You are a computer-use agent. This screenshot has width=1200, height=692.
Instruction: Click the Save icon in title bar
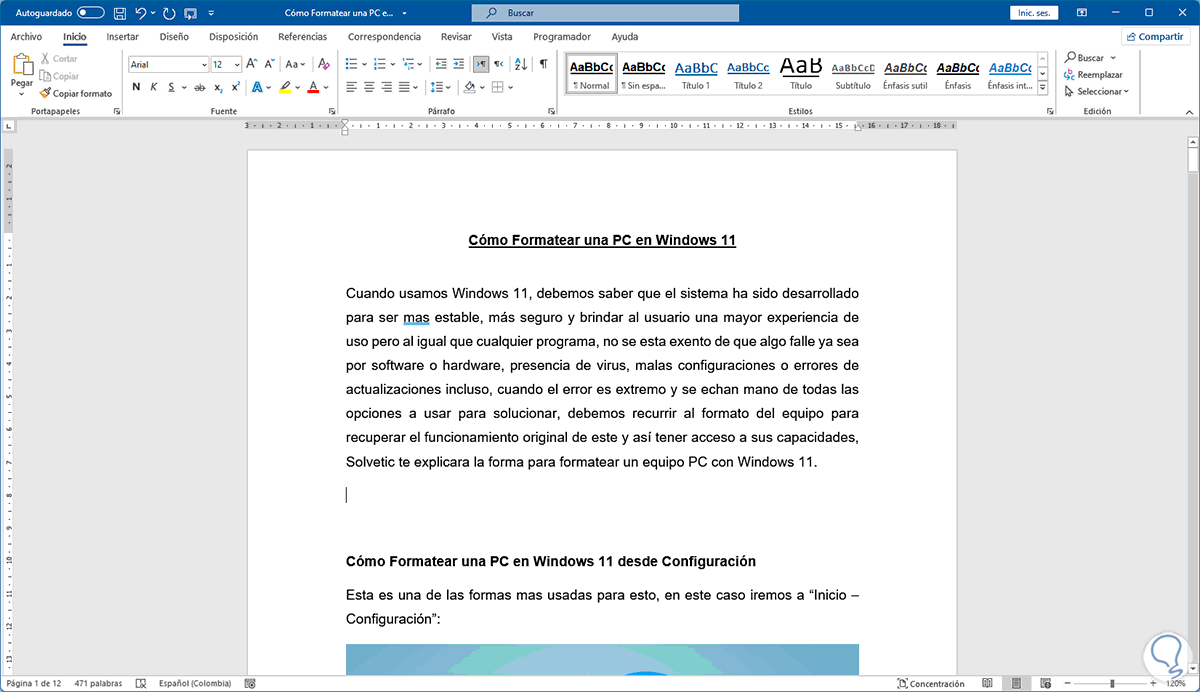[120, 14]
